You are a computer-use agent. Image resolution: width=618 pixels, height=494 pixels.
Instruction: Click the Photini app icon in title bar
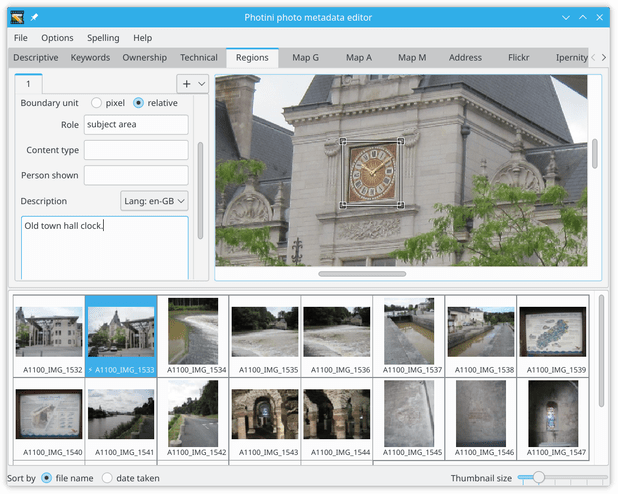coord(17,17)
